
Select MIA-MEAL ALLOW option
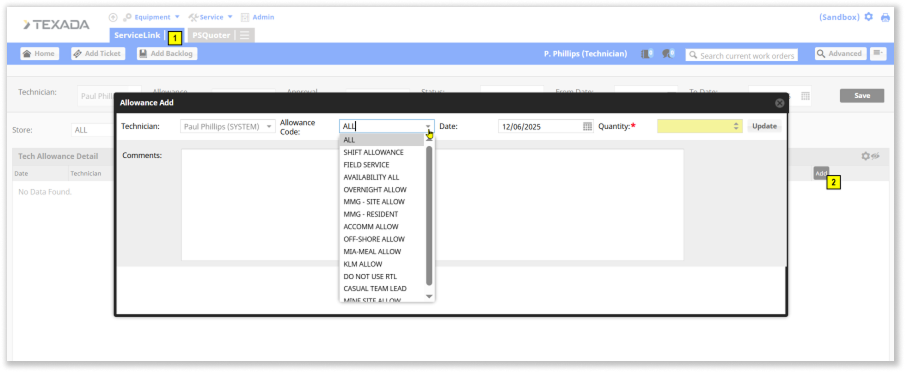(382, 251)
